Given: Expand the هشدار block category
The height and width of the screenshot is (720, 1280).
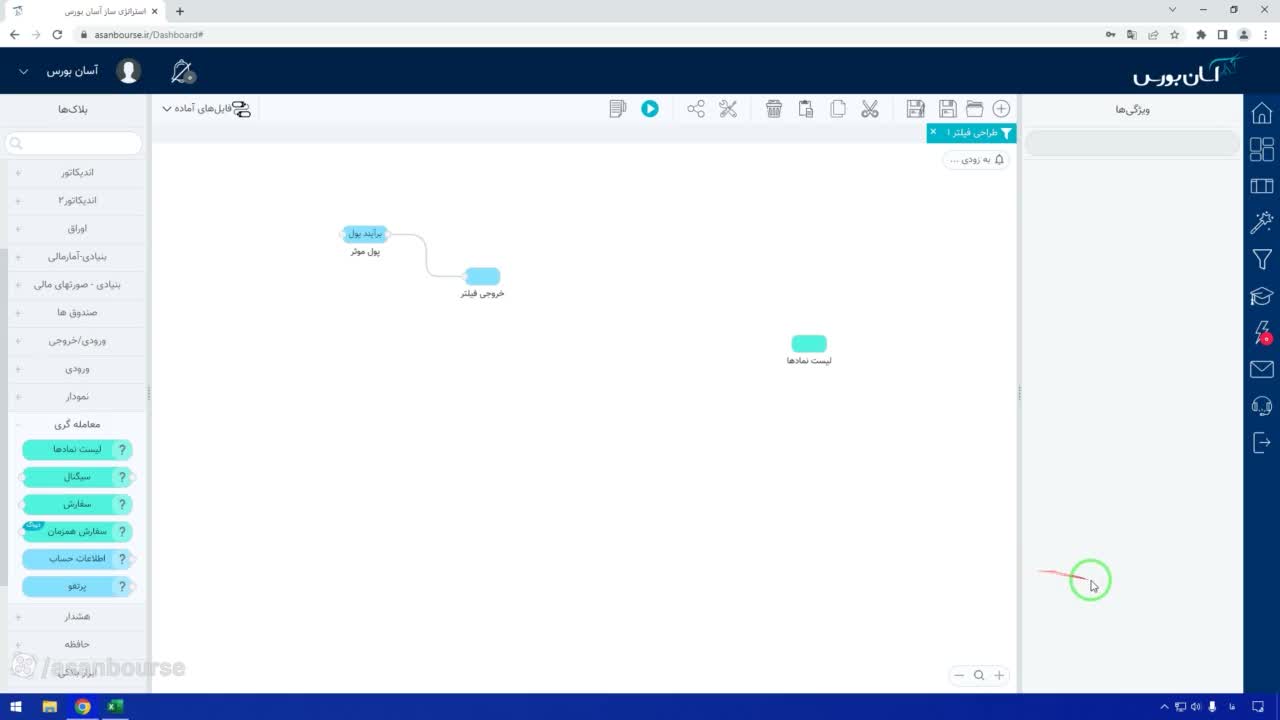Looking at the screenshot, I should (77, 616).
